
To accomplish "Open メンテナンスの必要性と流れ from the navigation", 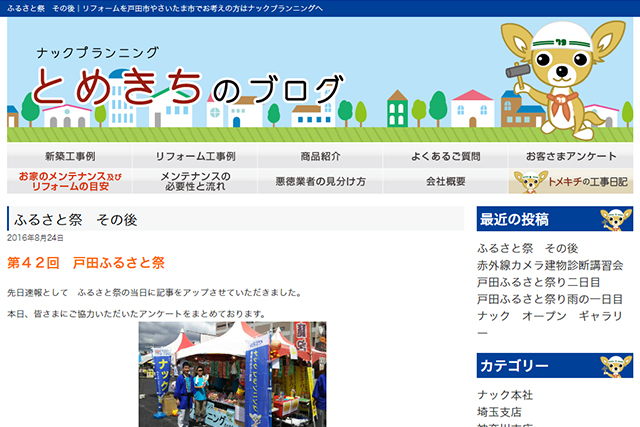I will pyautogui.click(x=196, y=181).
